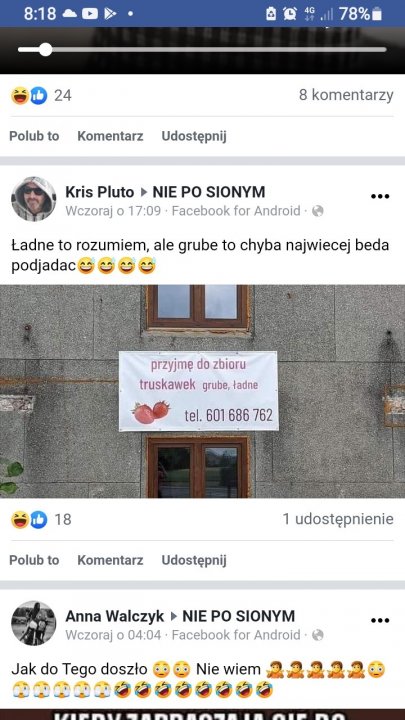Tap the alarm icon in status bar
This screenshot has width=405, height=720.
290,14
